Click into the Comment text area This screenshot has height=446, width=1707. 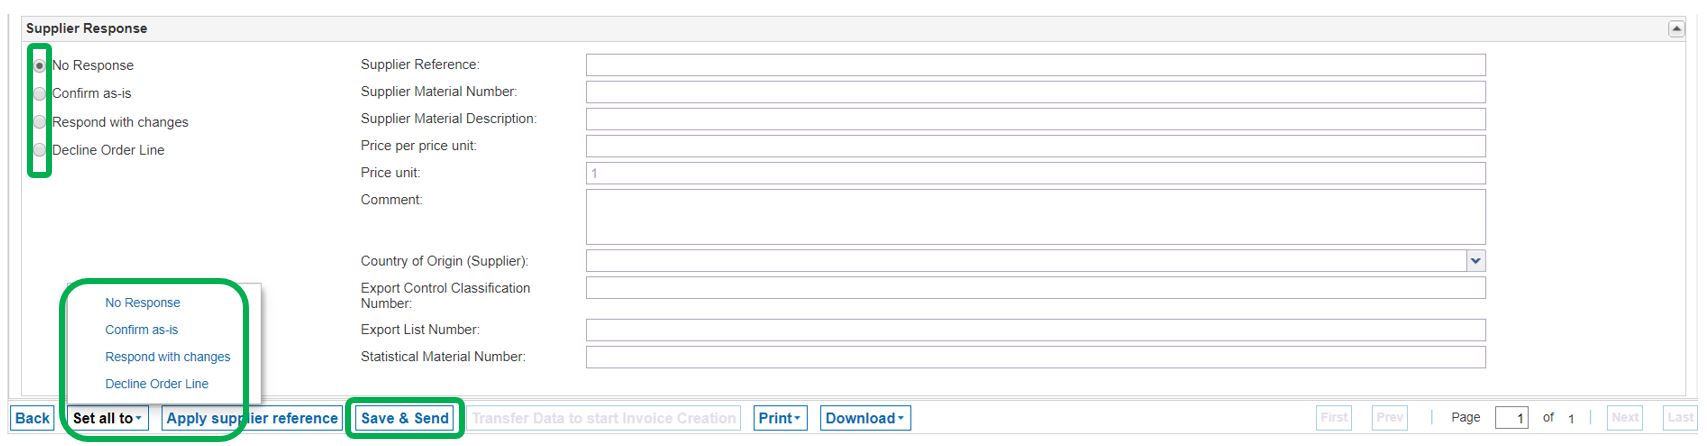(1035, 217)
